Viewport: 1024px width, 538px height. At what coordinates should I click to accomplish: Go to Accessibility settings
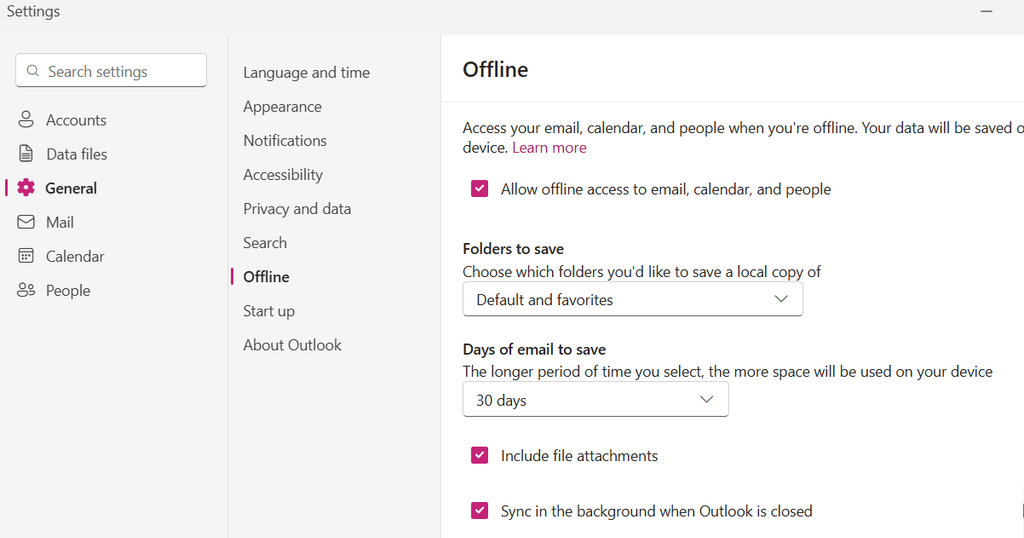283,174
